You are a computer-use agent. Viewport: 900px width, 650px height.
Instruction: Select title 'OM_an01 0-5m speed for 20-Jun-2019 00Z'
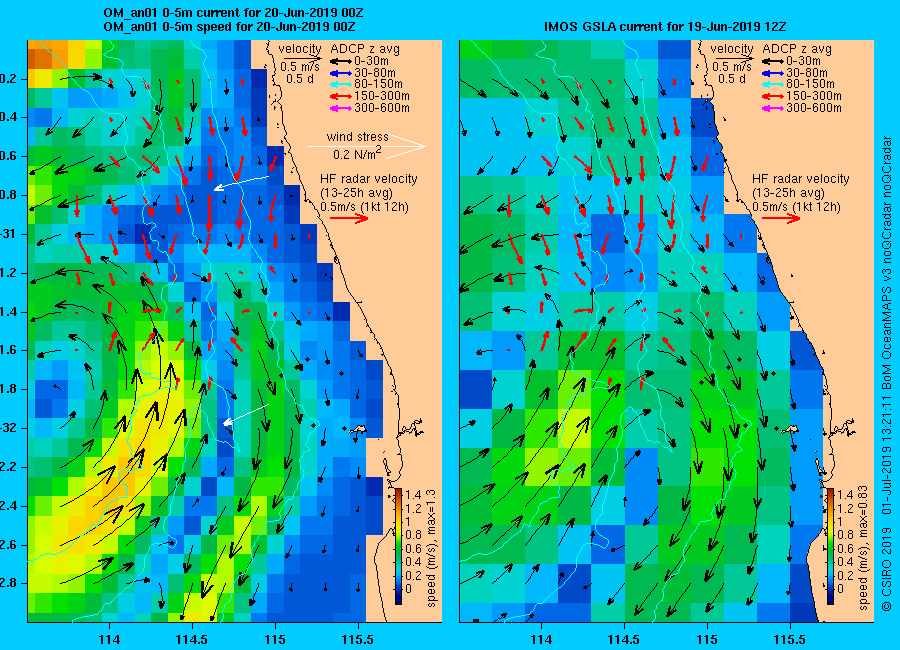coord(229,27)
